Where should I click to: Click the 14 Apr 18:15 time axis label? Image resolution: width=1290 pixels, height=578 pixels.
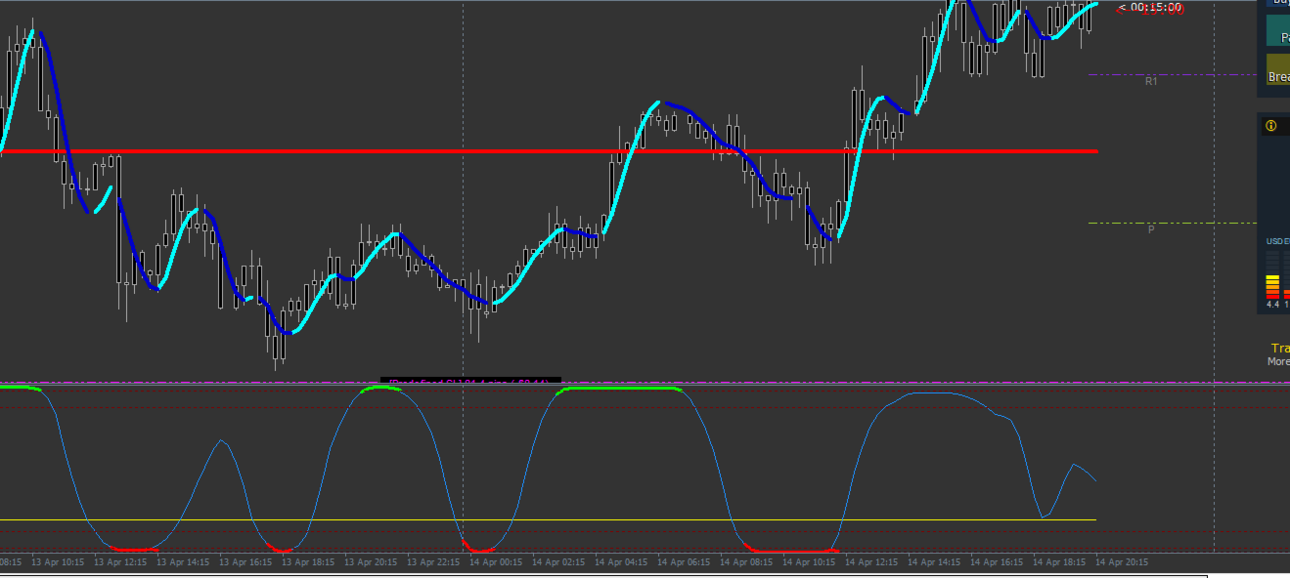(x=1058, y=562)
